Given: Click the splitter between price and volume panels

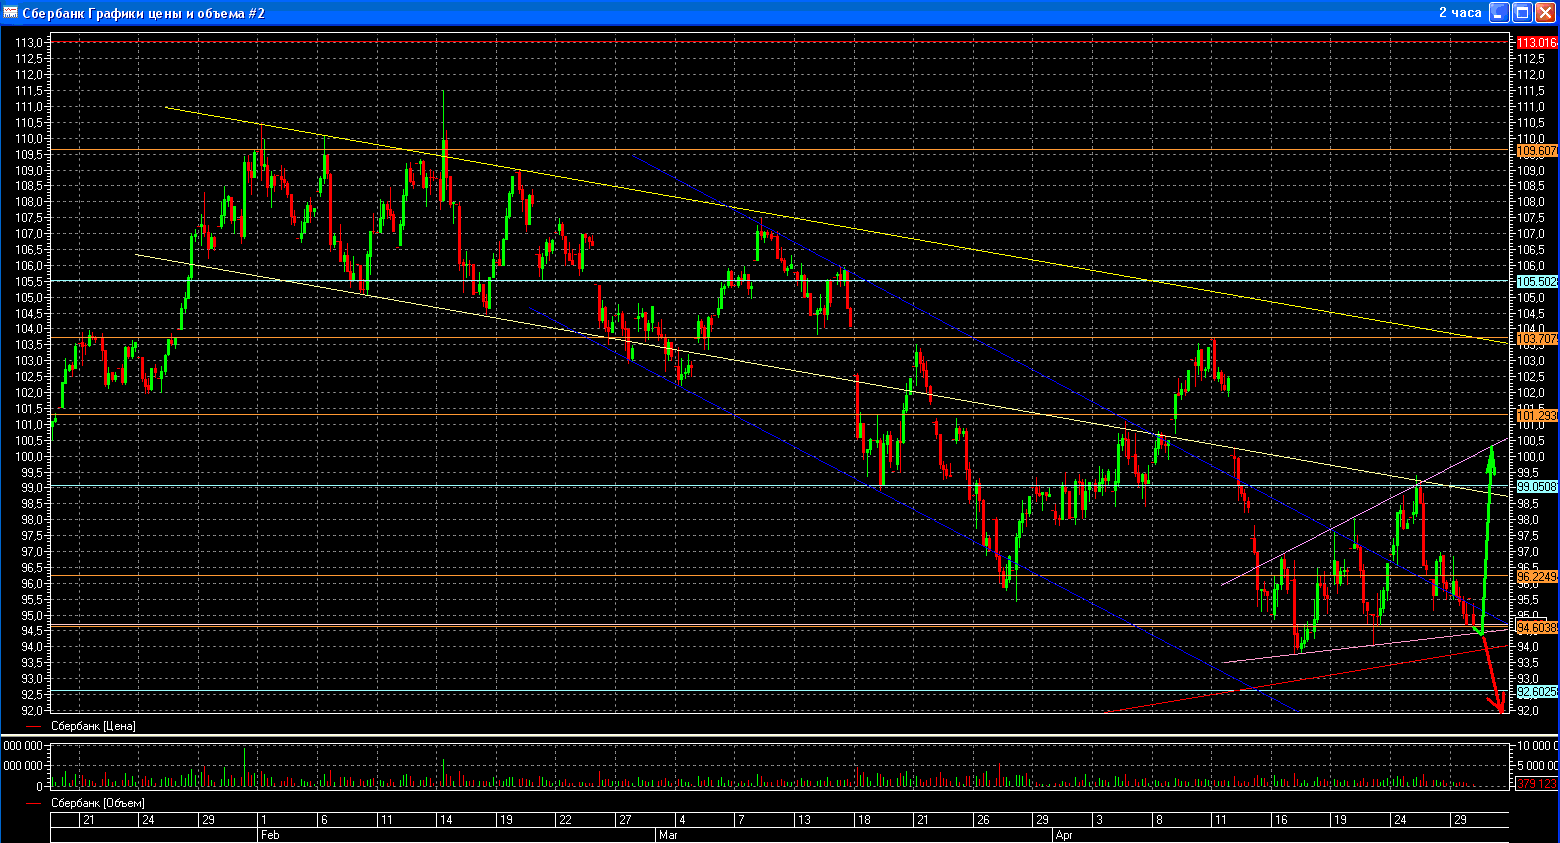Looking at the screenshot, I should (780, 737).
